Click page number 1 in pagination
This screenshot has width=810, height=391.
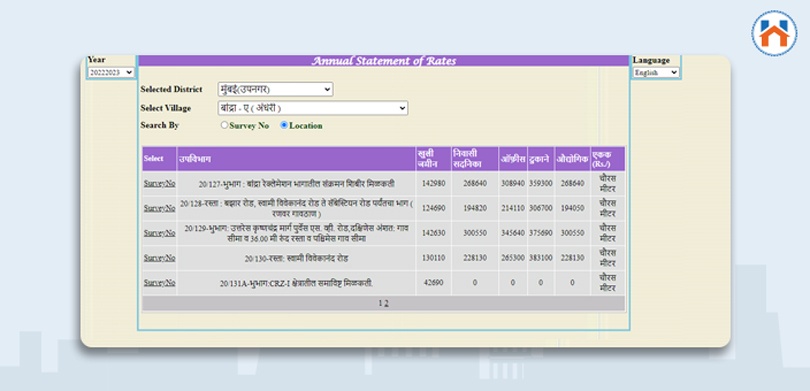pyautogui.click(x=380, y=303)
